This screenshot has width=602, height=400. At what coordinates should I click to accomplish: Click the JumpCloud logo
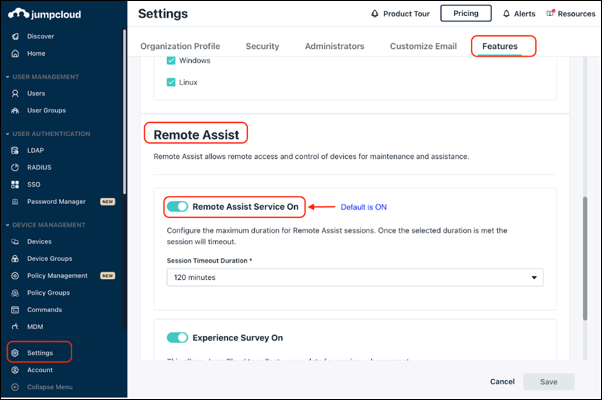point(45,14)
